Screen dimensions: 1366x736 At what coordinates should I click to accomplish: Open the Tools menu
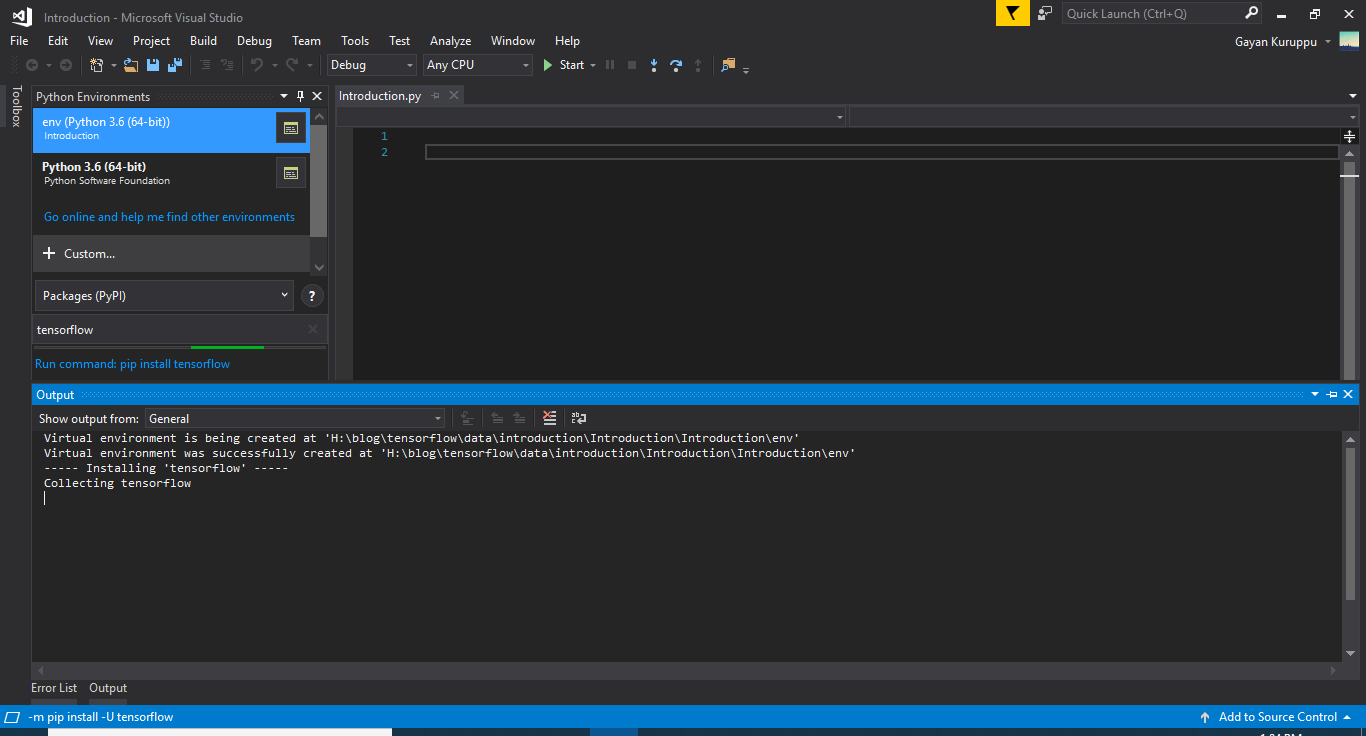point(355,41)
